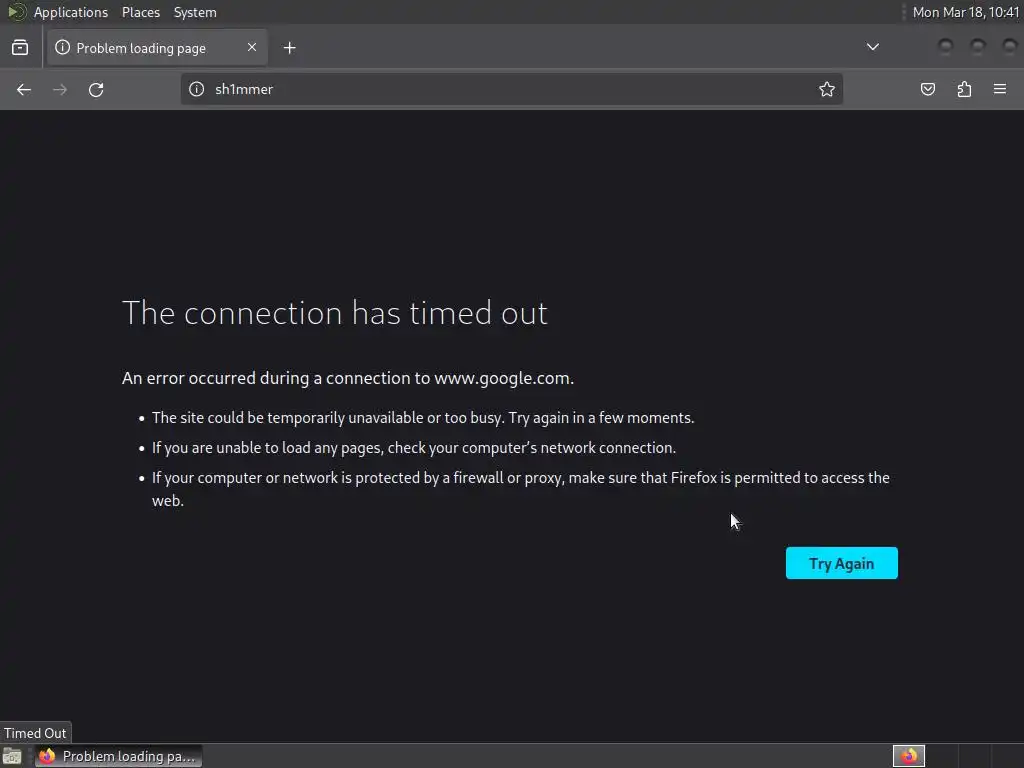
Task: Click the Try Again button
Action: tap(842, 563)
